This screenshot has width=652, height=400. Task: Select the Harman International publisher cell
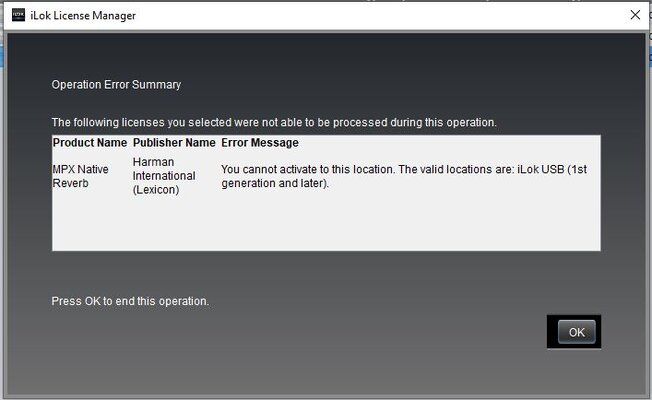(x=164, y=176)
